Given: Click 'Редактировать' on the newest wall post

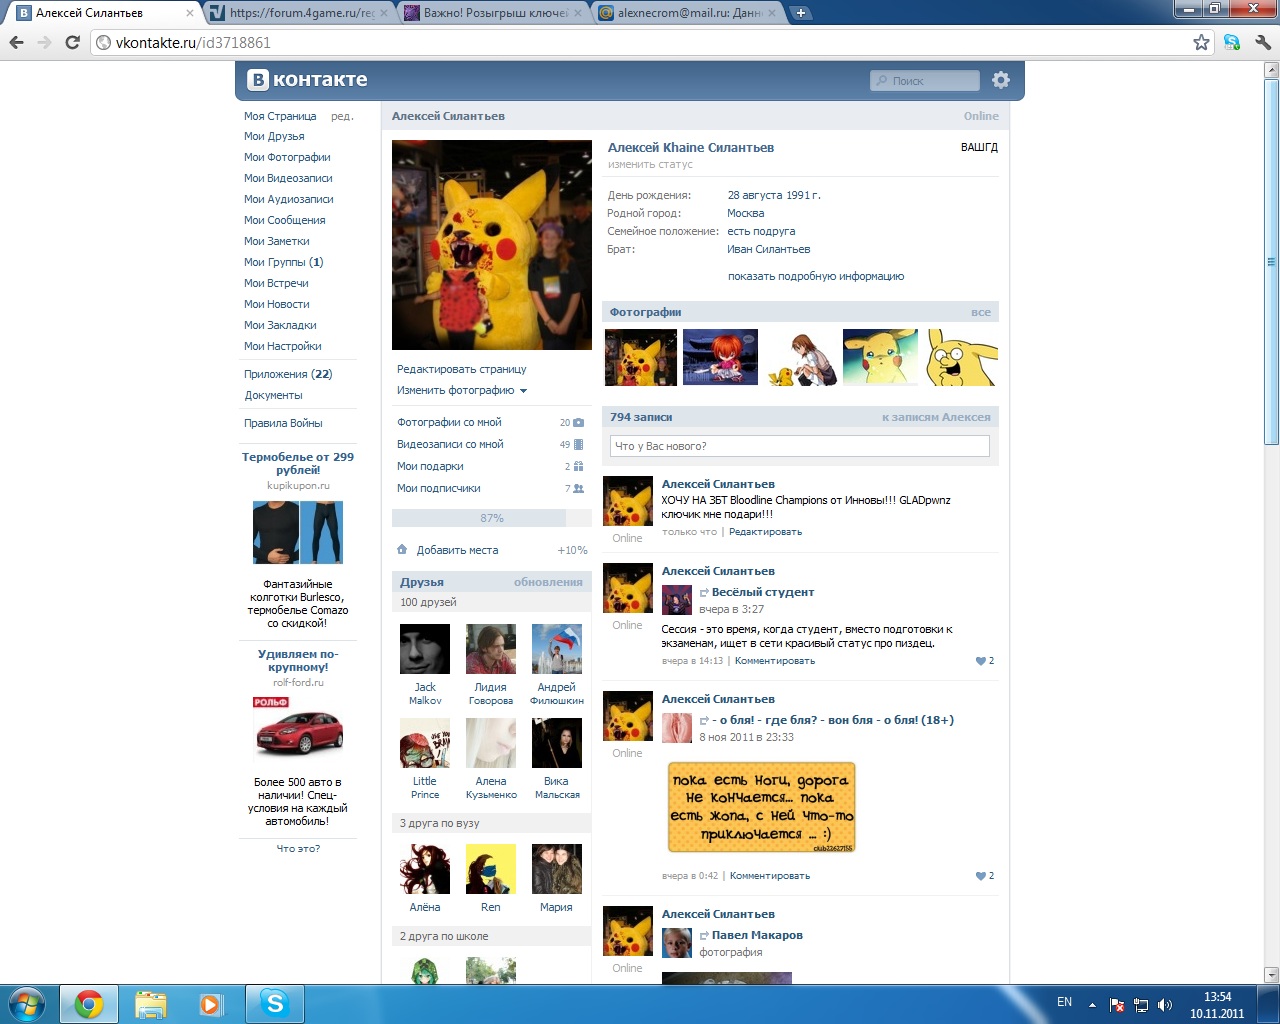Looking at the screenshot, I should [x=765, y=532].
